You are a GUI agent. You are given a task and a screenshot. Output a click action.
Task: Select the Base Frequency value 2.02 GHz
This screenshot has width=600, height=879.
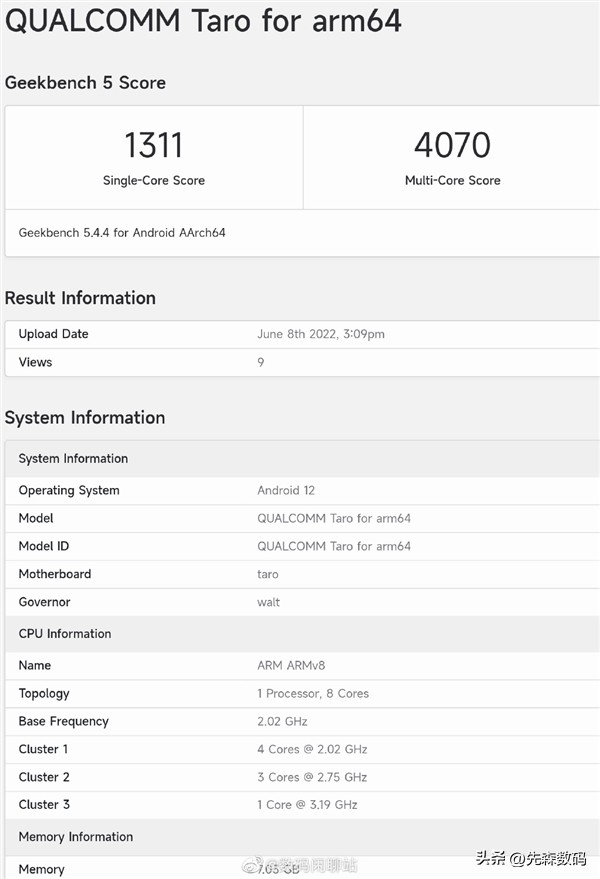pos(283,721)
